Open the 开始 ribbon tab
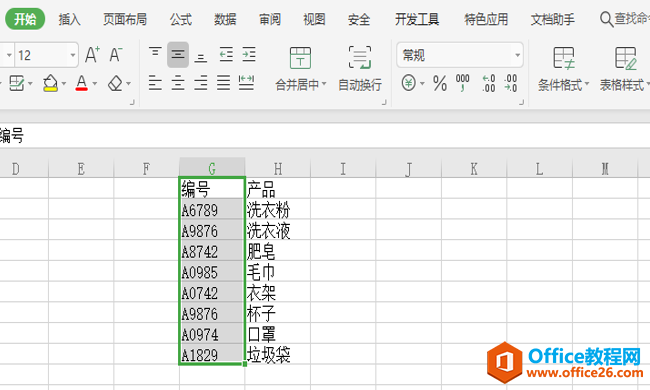650x390 pixels. [x=25, y=19]
